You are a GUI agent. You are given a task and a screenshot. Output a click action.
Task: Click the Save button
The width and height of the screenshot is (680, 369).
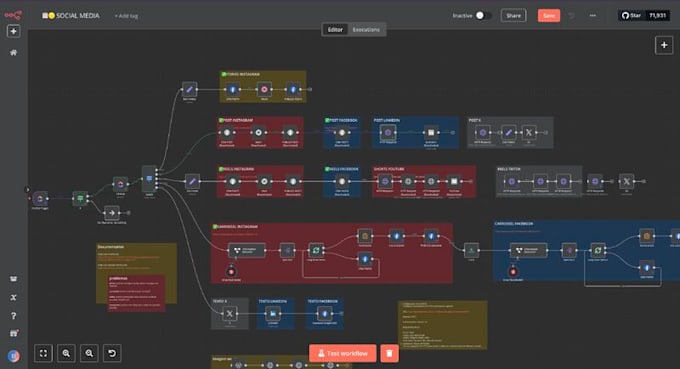(x=549, y=16)
